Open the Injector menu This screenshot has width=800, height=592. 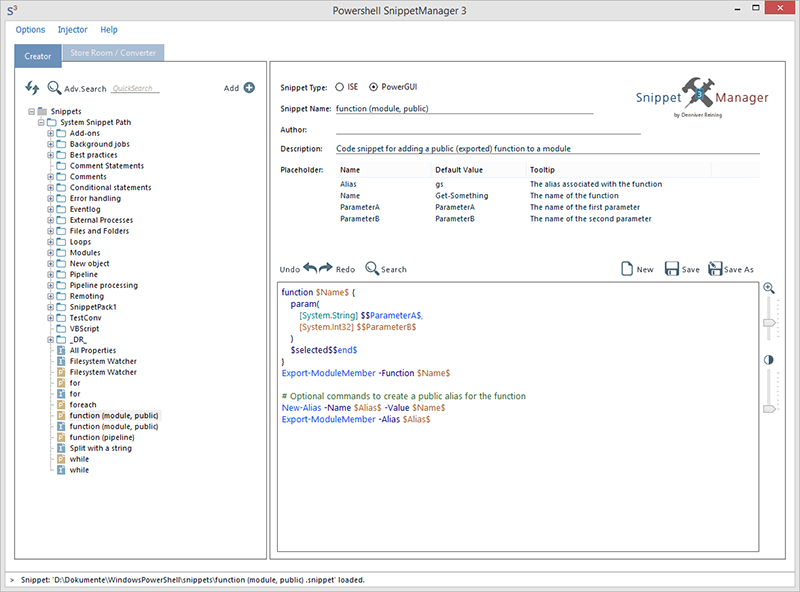72,30
